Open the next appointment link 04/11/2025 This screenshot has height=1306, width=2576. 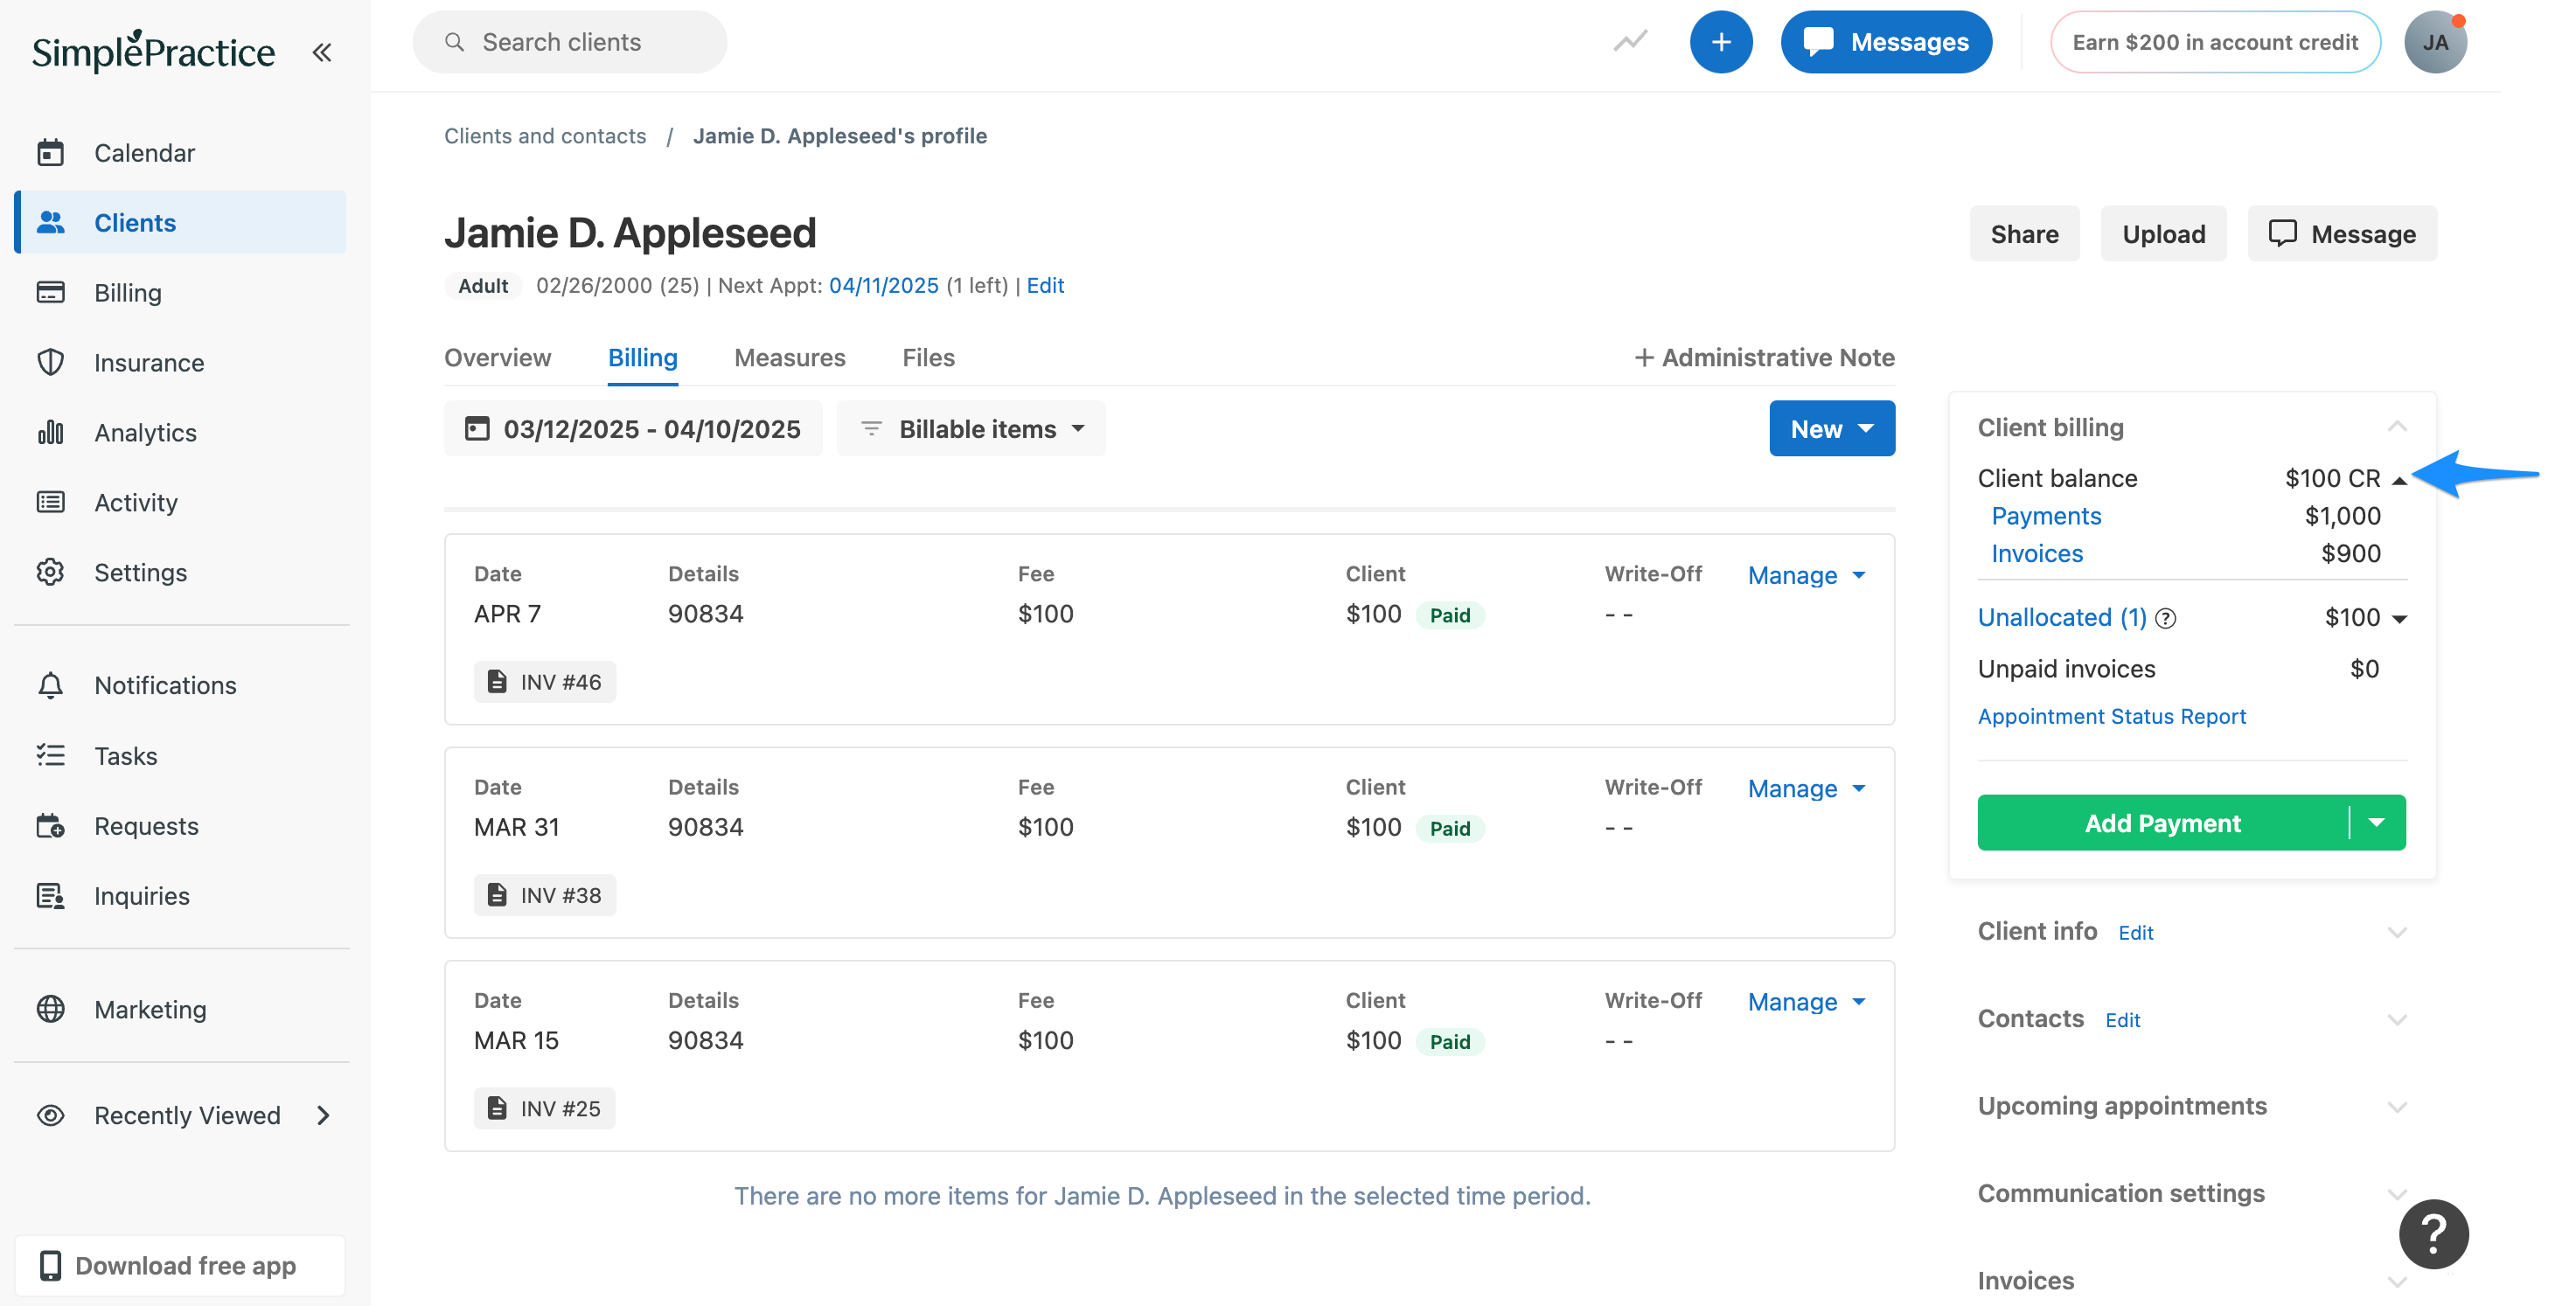click(883, 286)
